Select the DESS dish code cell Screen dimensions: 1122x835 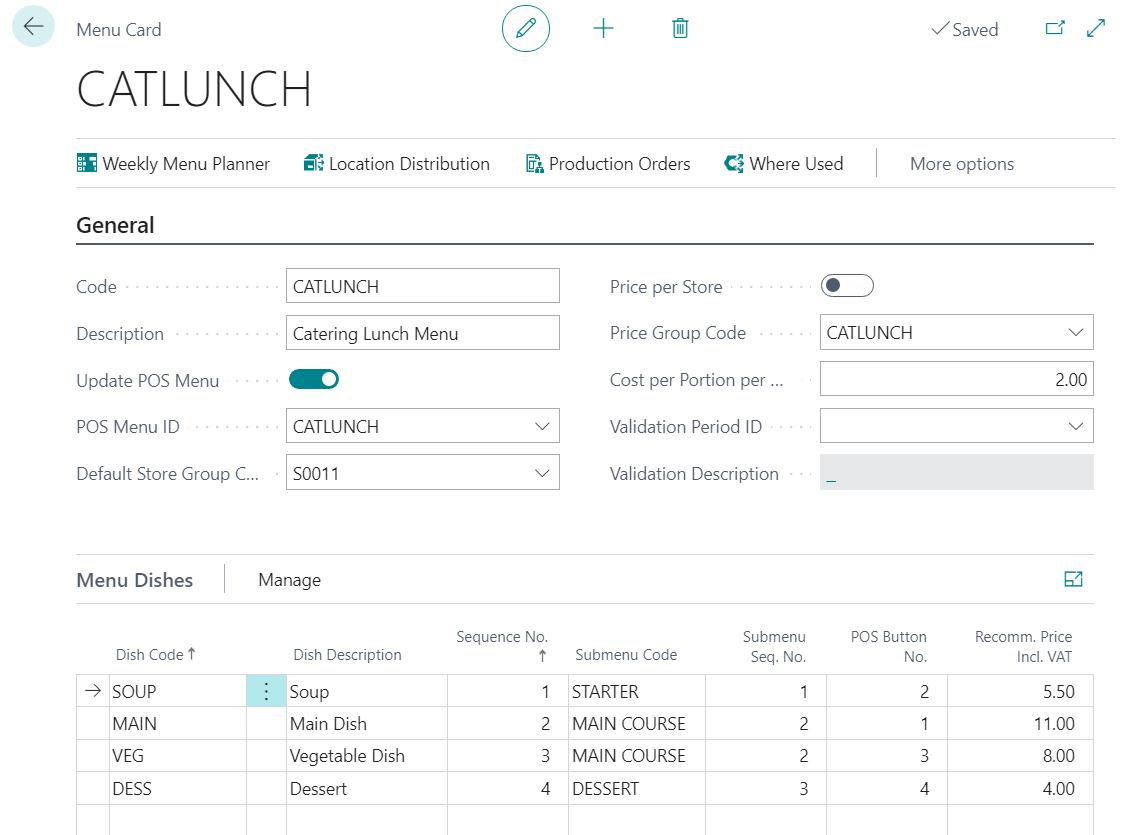(177, 788)
